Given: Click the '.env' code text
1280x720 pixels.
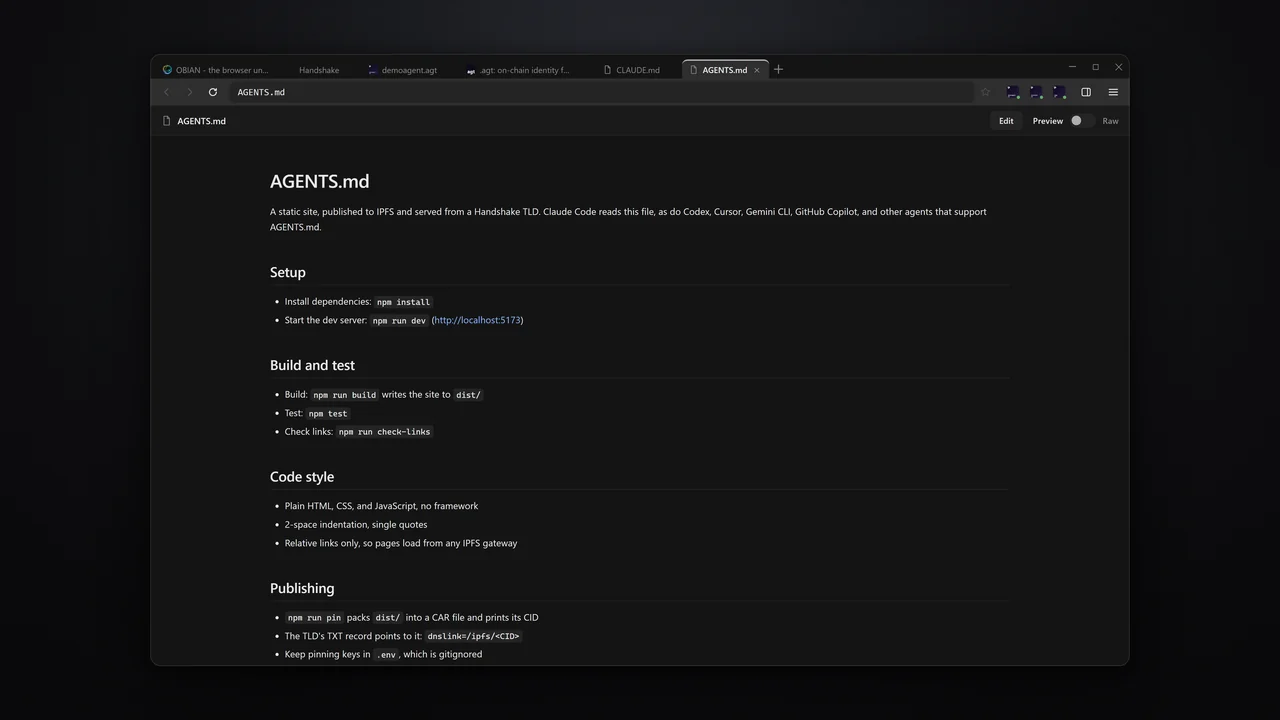Looking at the screenshot, I should click(x=386, y=655).
